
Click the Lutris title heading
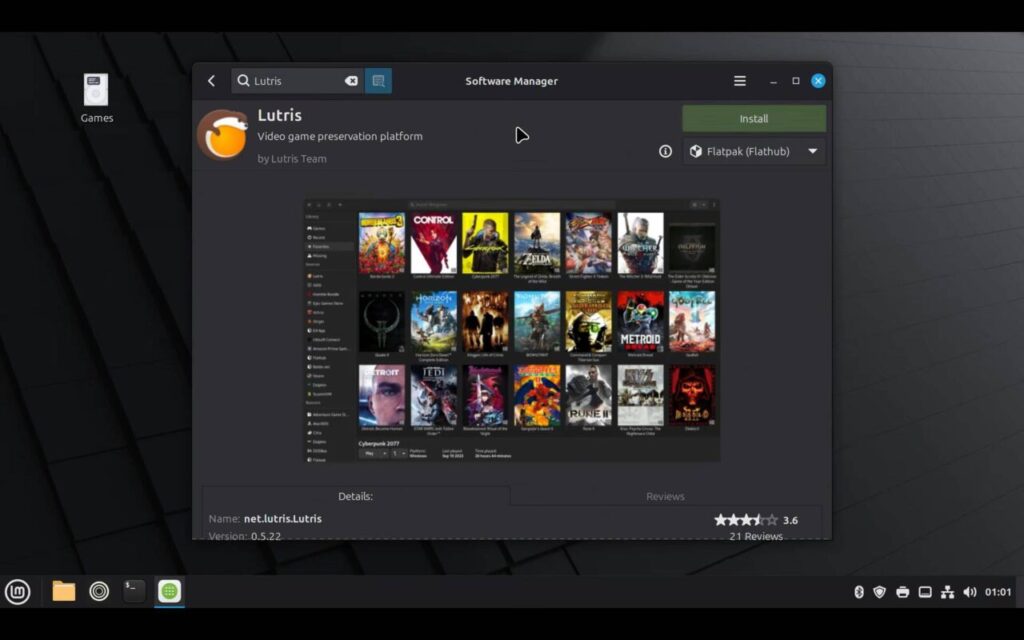click(280, 115)
